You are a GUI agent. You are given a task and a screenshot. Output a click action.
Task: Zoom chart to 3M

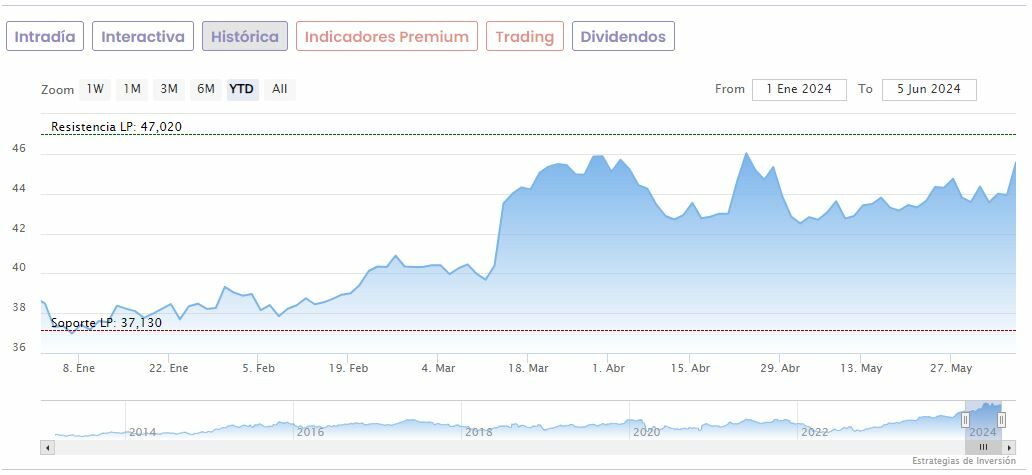[x=169, y=89]
